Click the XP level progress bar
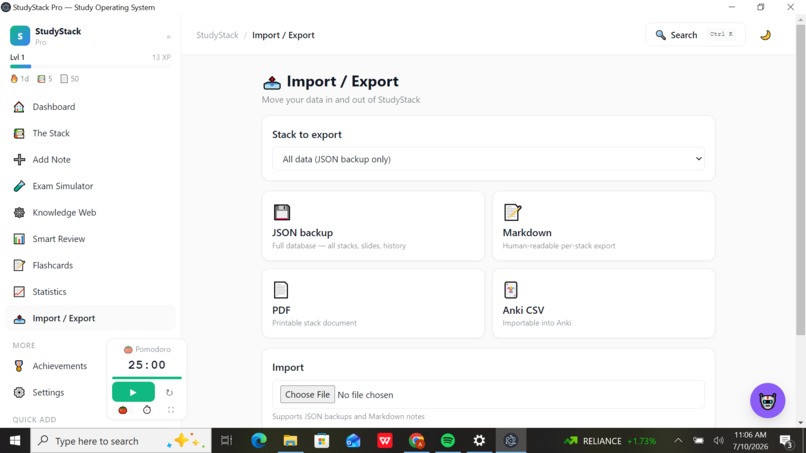 [x=90, y=66]
